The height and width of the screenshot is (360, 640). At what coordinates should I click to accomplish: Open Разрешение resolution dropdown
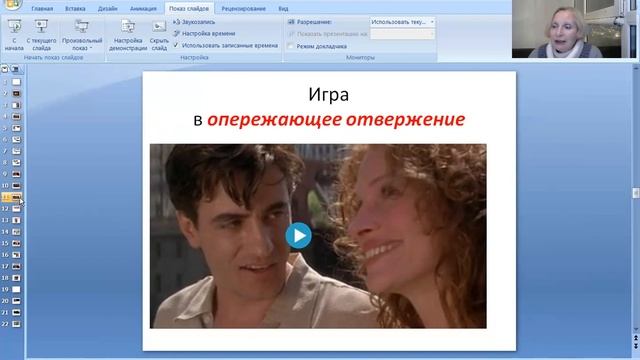[x=402, y=22]
